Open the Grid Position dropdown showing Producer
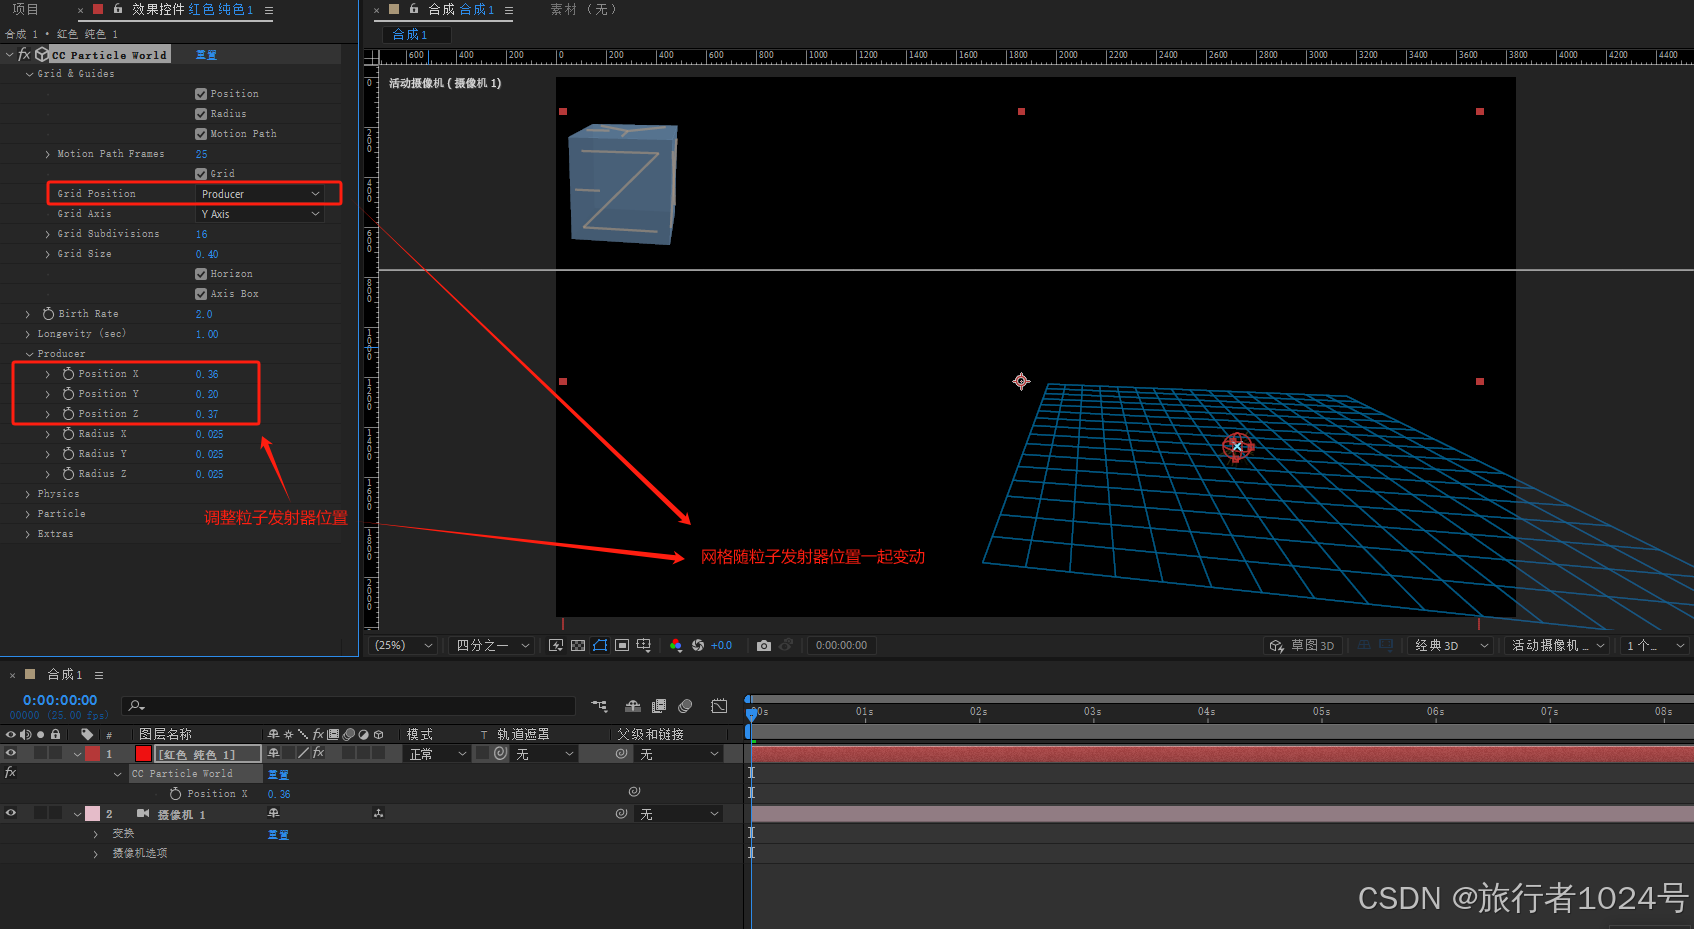The height and width of the screenshot is (929, 1694). click(x=260, y=194)
